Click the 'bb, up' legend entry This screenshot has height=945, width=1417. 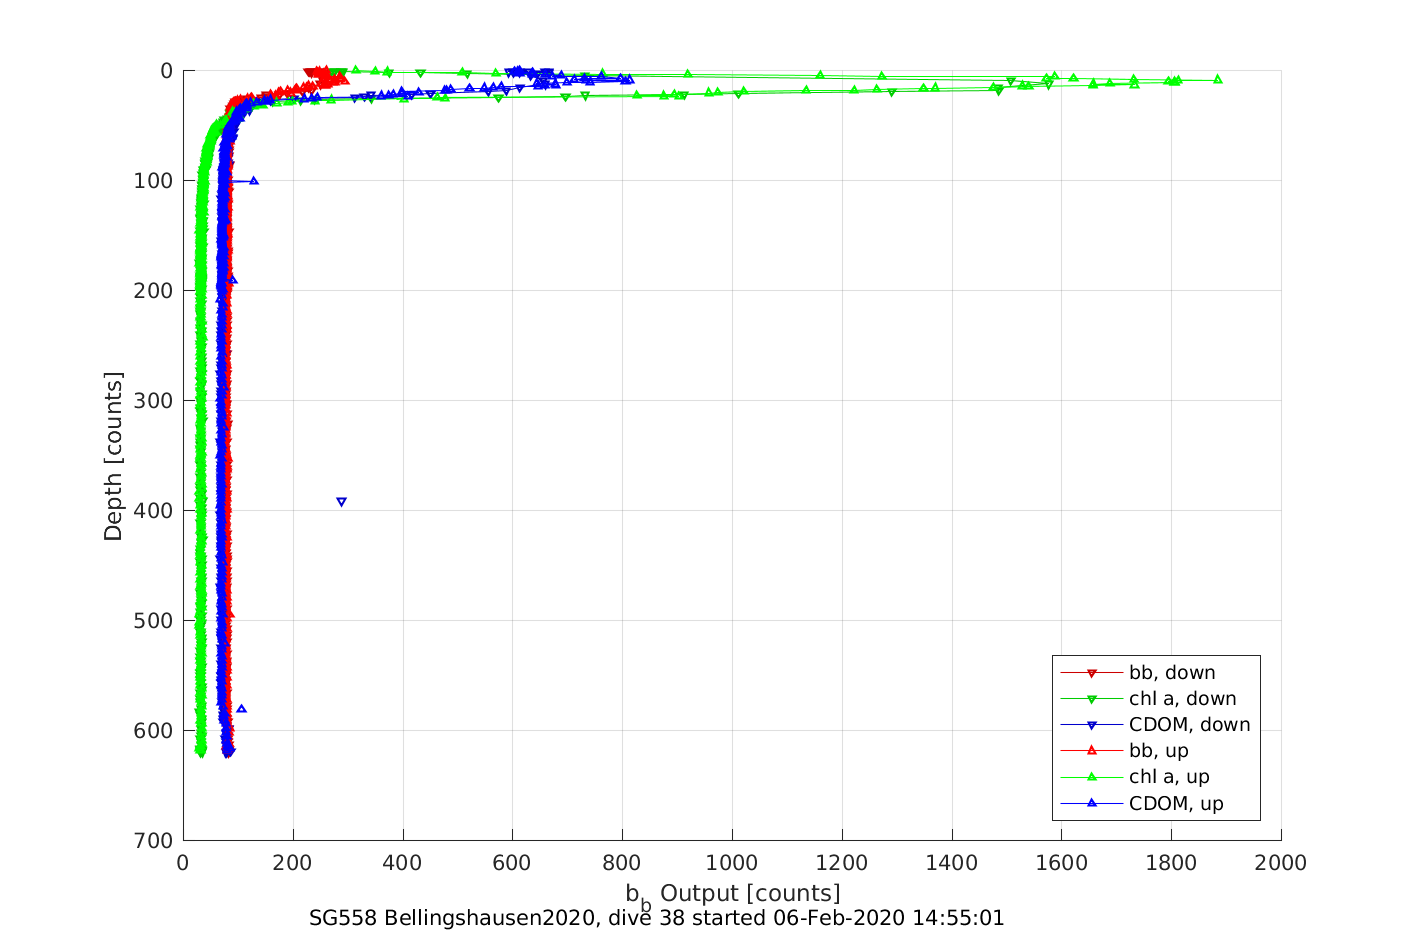1124,750
